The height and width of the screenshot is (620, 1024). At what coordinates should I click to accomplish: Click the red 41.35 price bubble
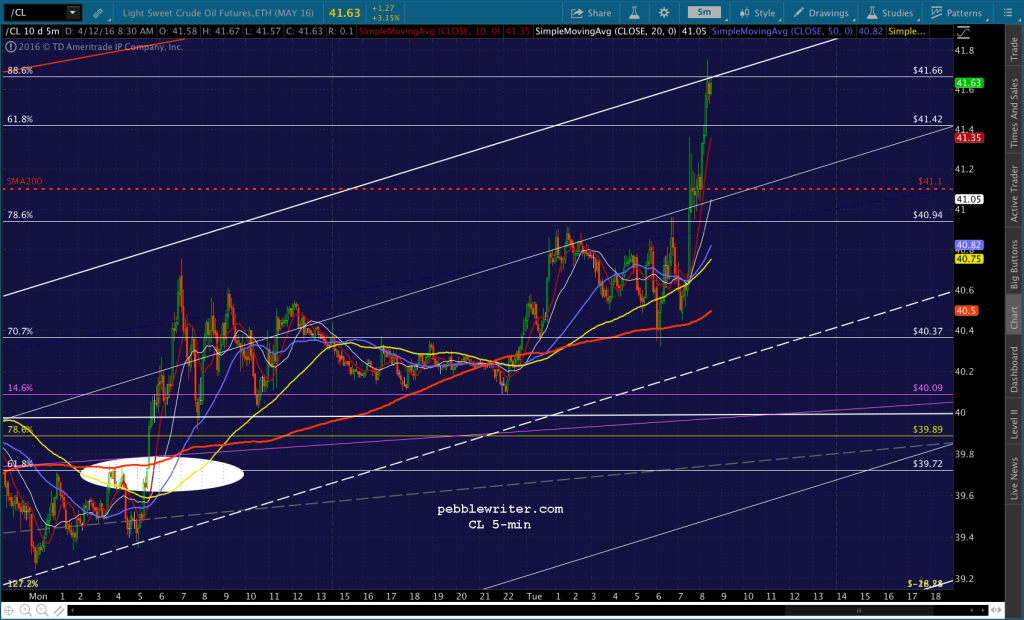968,138
